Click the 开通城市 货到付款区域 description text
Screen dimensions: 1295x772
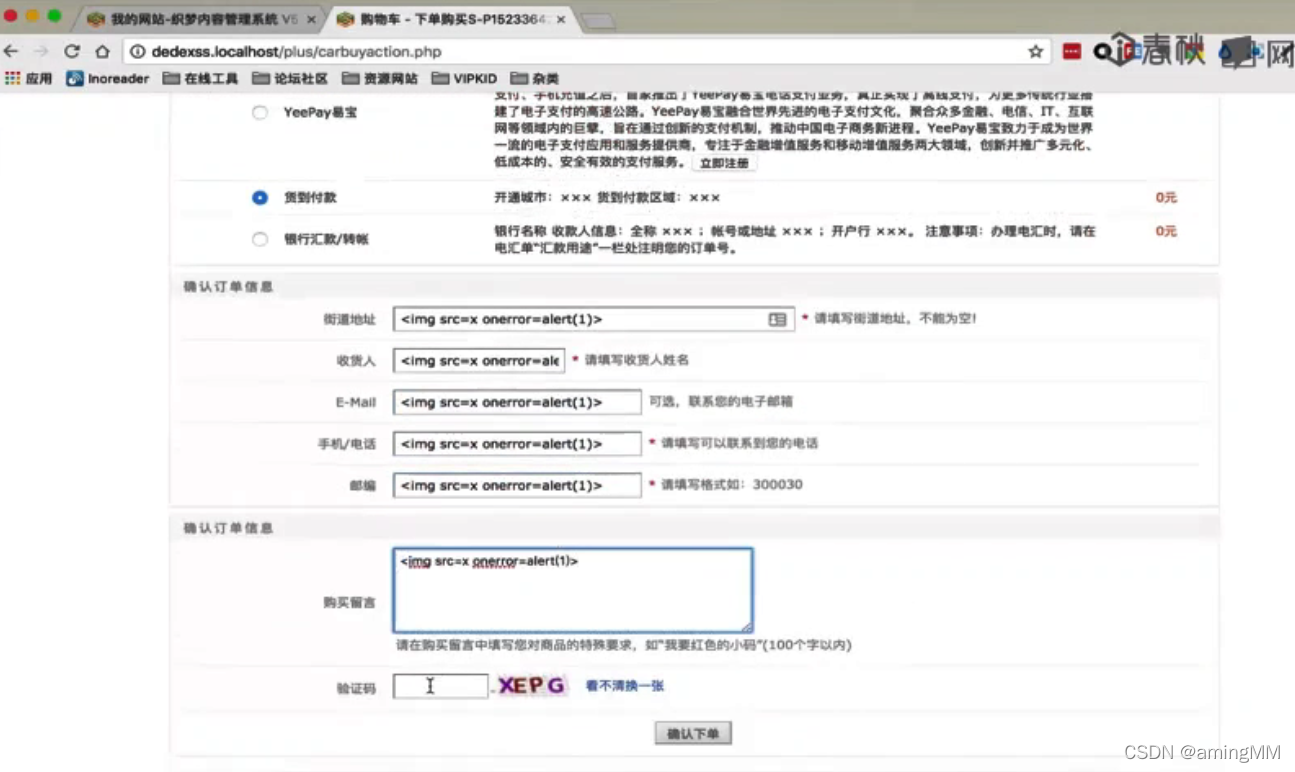(x=607, y=198)
